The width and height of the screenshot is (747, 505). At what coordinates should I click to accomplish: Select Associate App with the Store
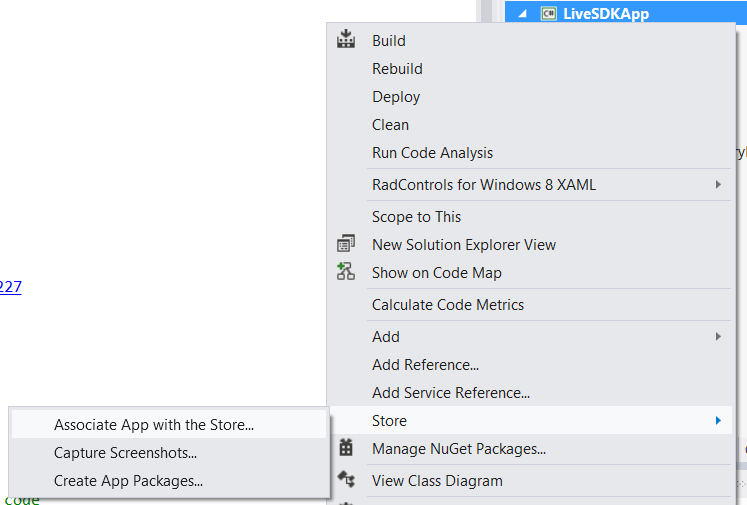(x=154, y=425)
